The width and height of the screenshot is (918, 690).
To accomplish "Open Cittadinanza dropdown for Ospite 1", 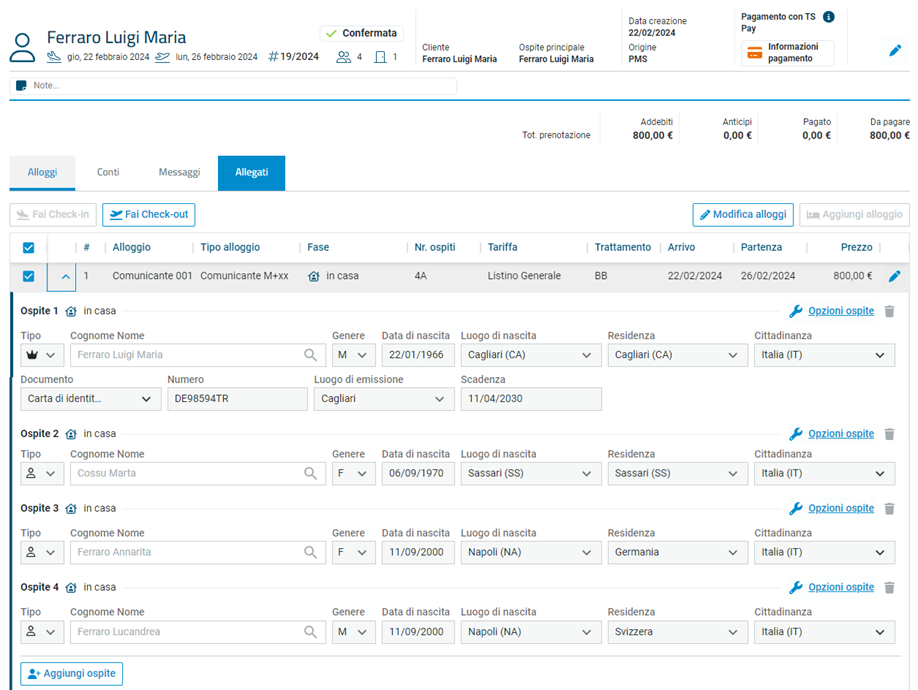I will tap(824, 355).
